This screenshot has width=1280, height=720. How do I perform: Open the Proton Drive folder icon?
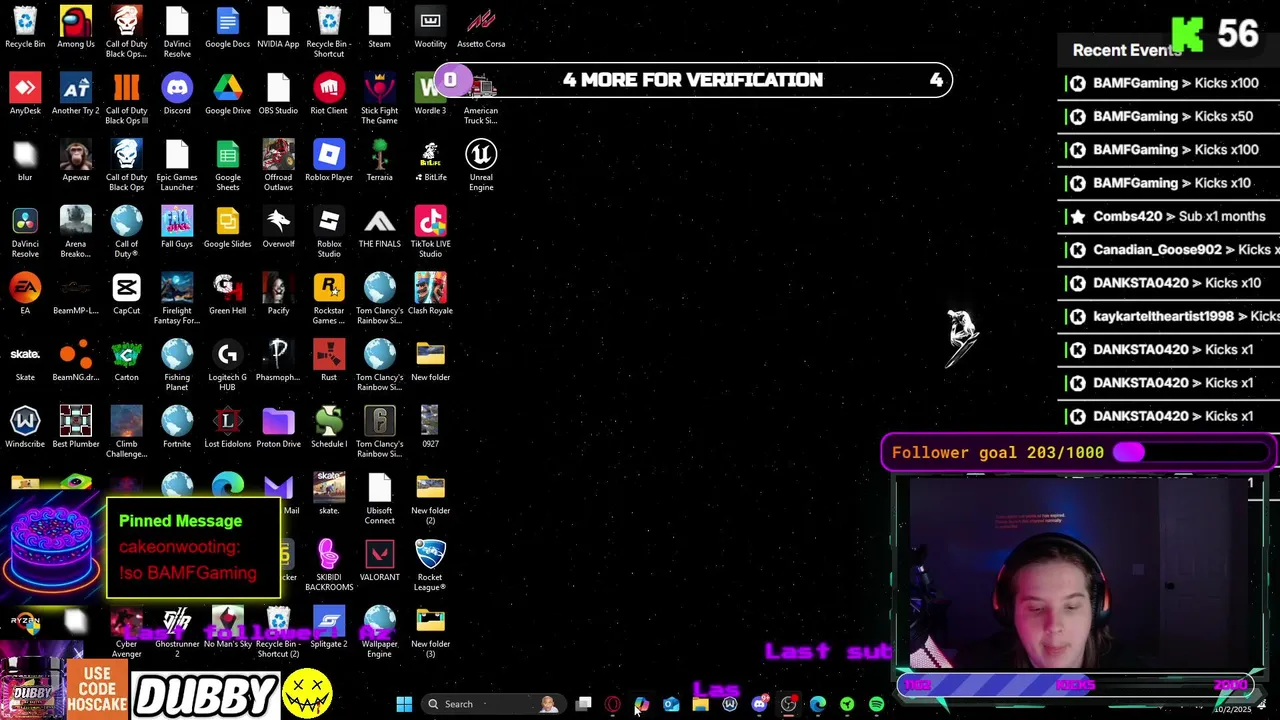(278, 428)
